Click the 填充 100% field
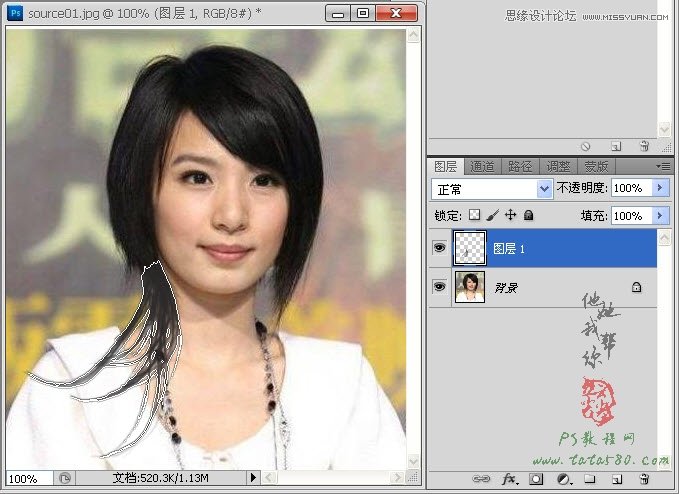 pyautogui.click(x=631, y=215)
